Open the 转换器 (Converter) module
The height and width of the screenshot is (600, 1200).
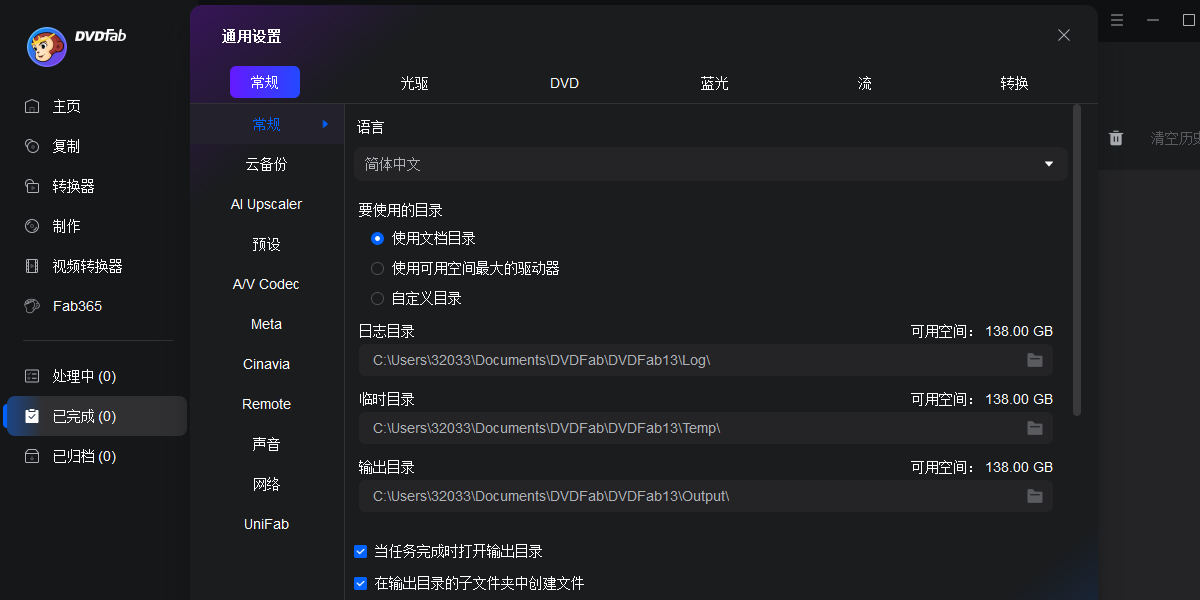30,186
